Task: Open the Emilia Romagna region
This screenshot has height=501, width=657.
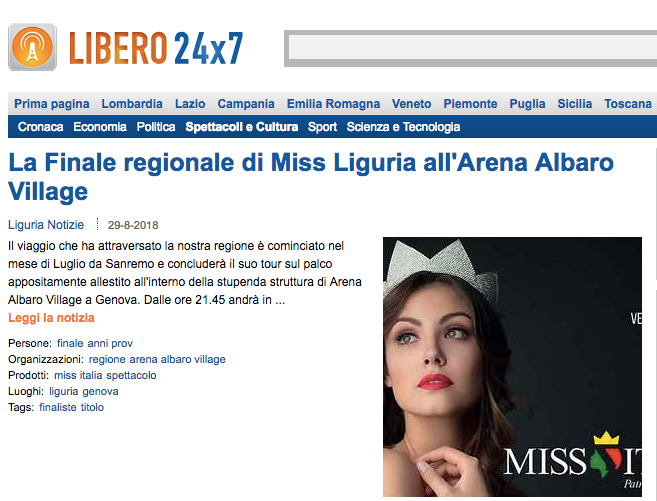Action: [333, 103]
